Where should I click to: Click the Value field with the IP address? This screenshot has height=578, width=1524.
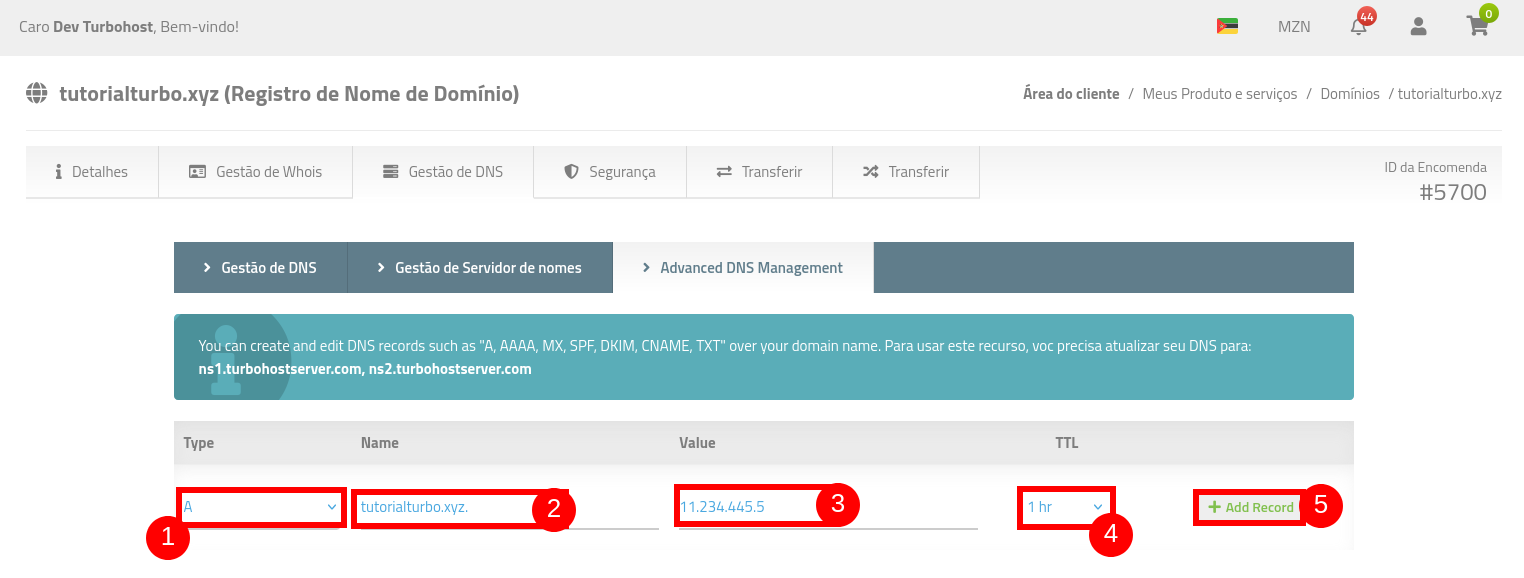(745, 507)
